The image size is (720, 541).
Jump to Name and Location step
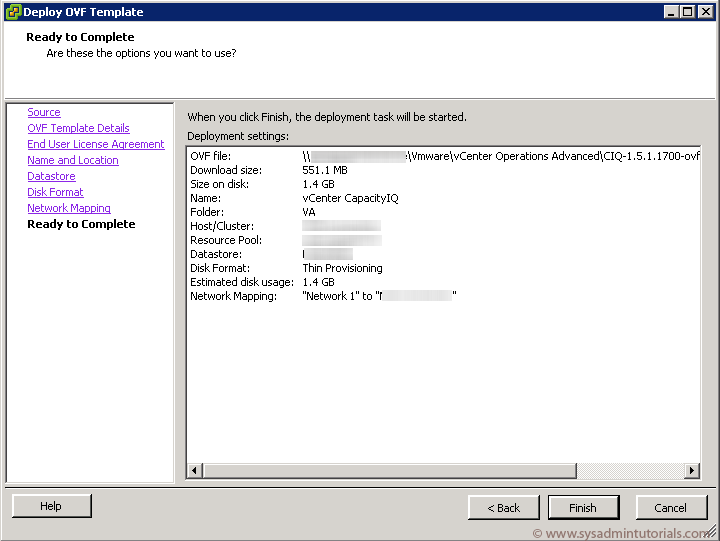click(x=73, y=160)
